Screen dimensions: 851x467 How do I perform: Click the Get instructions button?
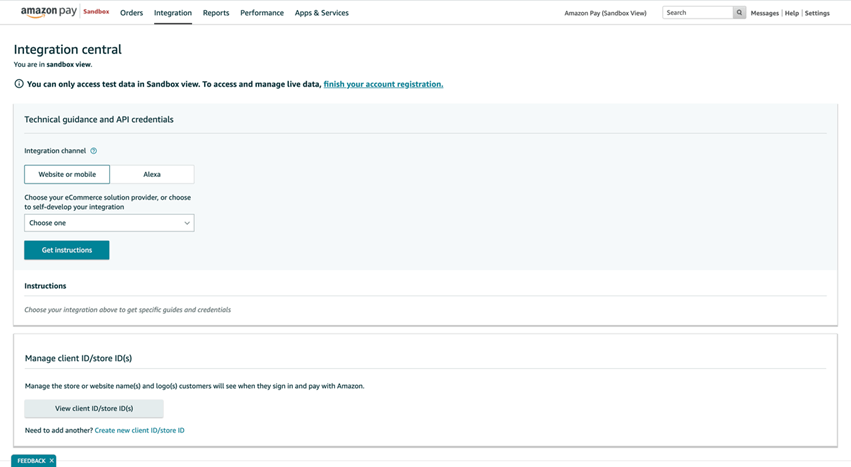(x=67, y=250)
